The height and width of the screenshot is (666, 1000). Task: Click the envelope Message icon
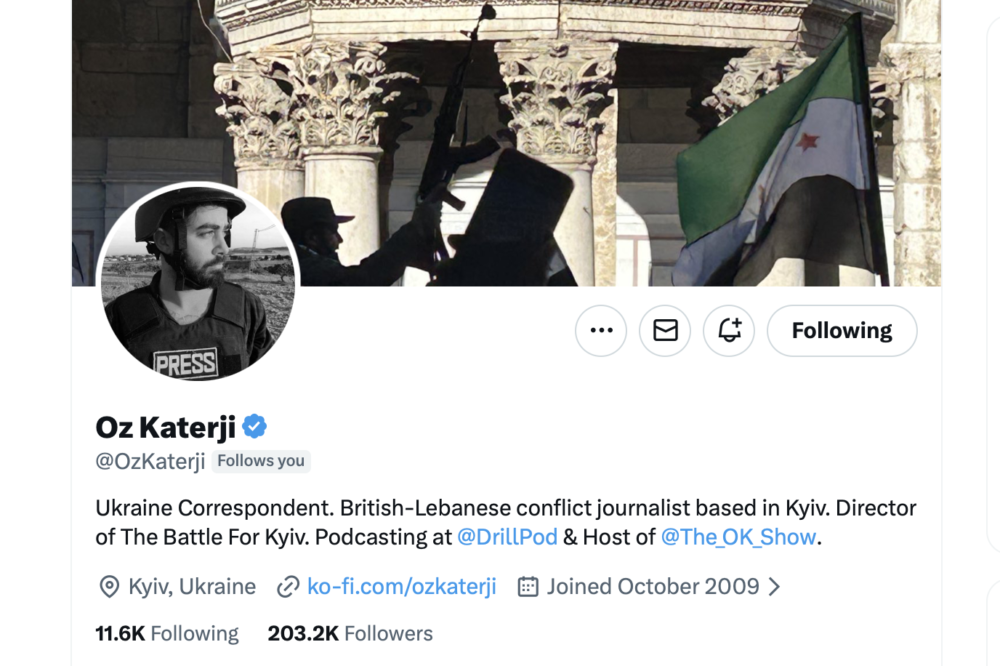[665, 331]
